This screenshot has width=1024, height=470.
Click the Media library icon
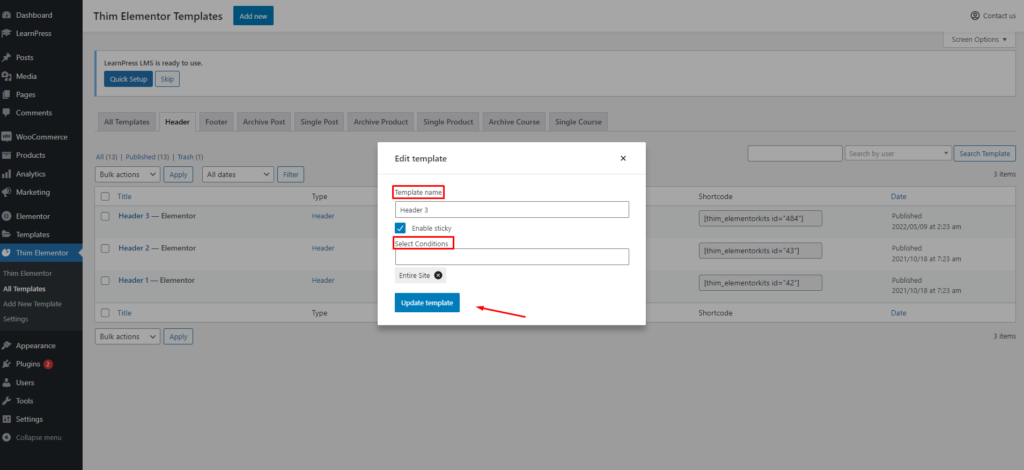(7, 76)
